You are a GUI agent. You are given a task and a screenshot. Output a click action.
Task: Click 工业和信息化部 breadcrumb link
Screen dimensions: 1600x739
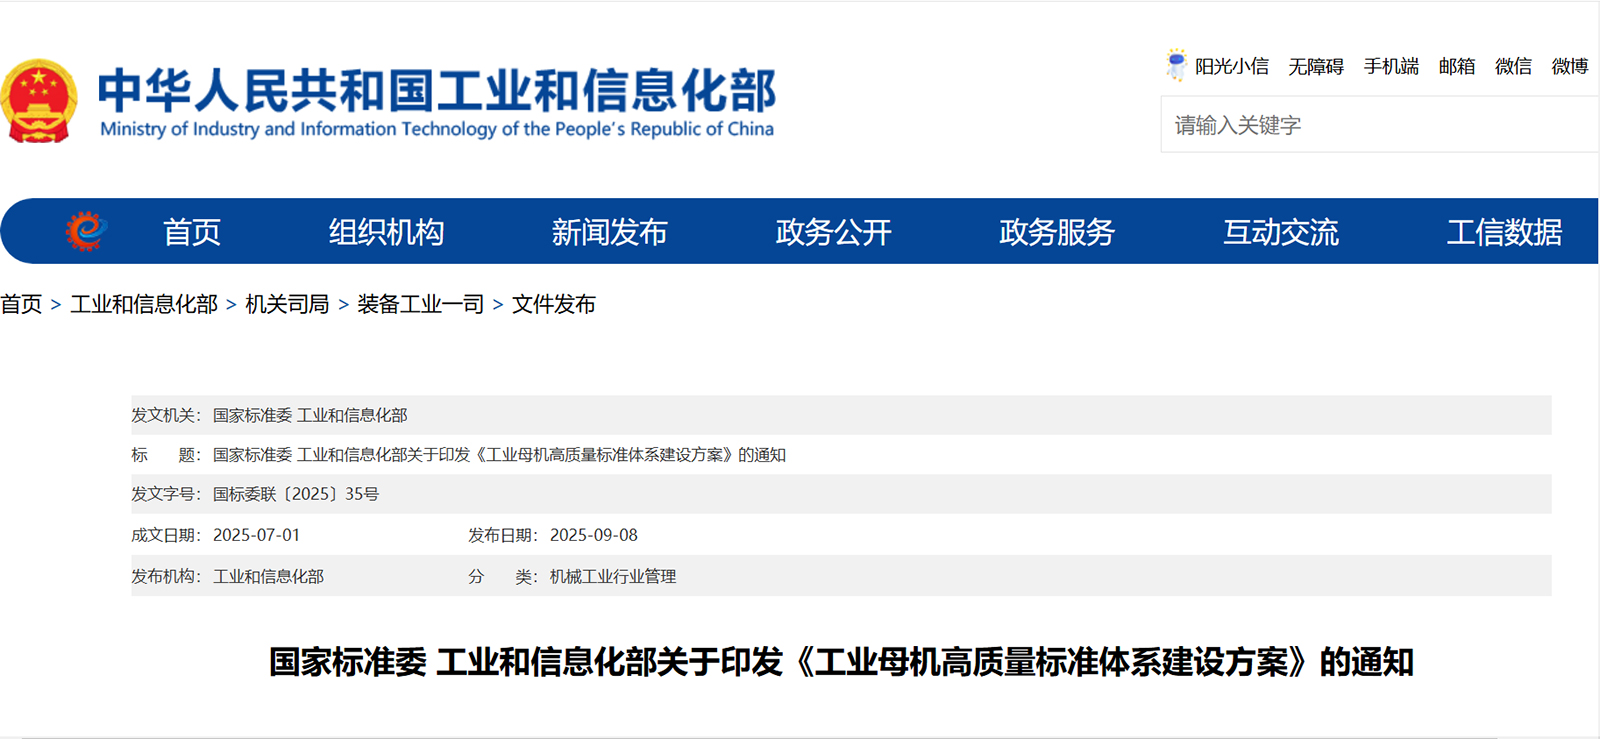pyautogui.click(x=144, y=304)
